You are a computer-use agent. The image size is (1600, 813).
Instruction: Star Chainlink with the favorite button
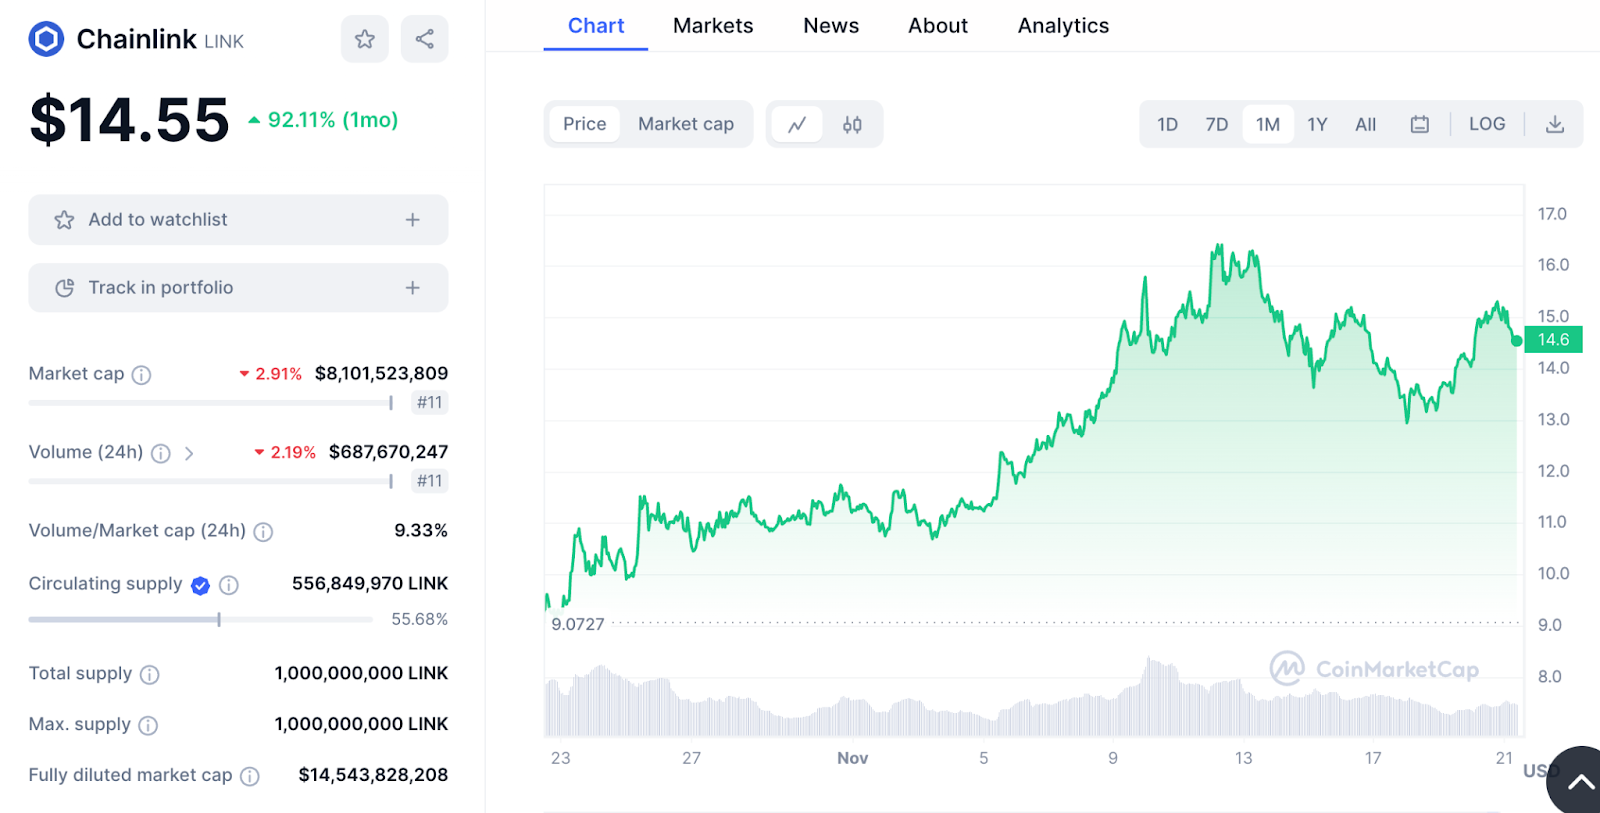(365, 39)
